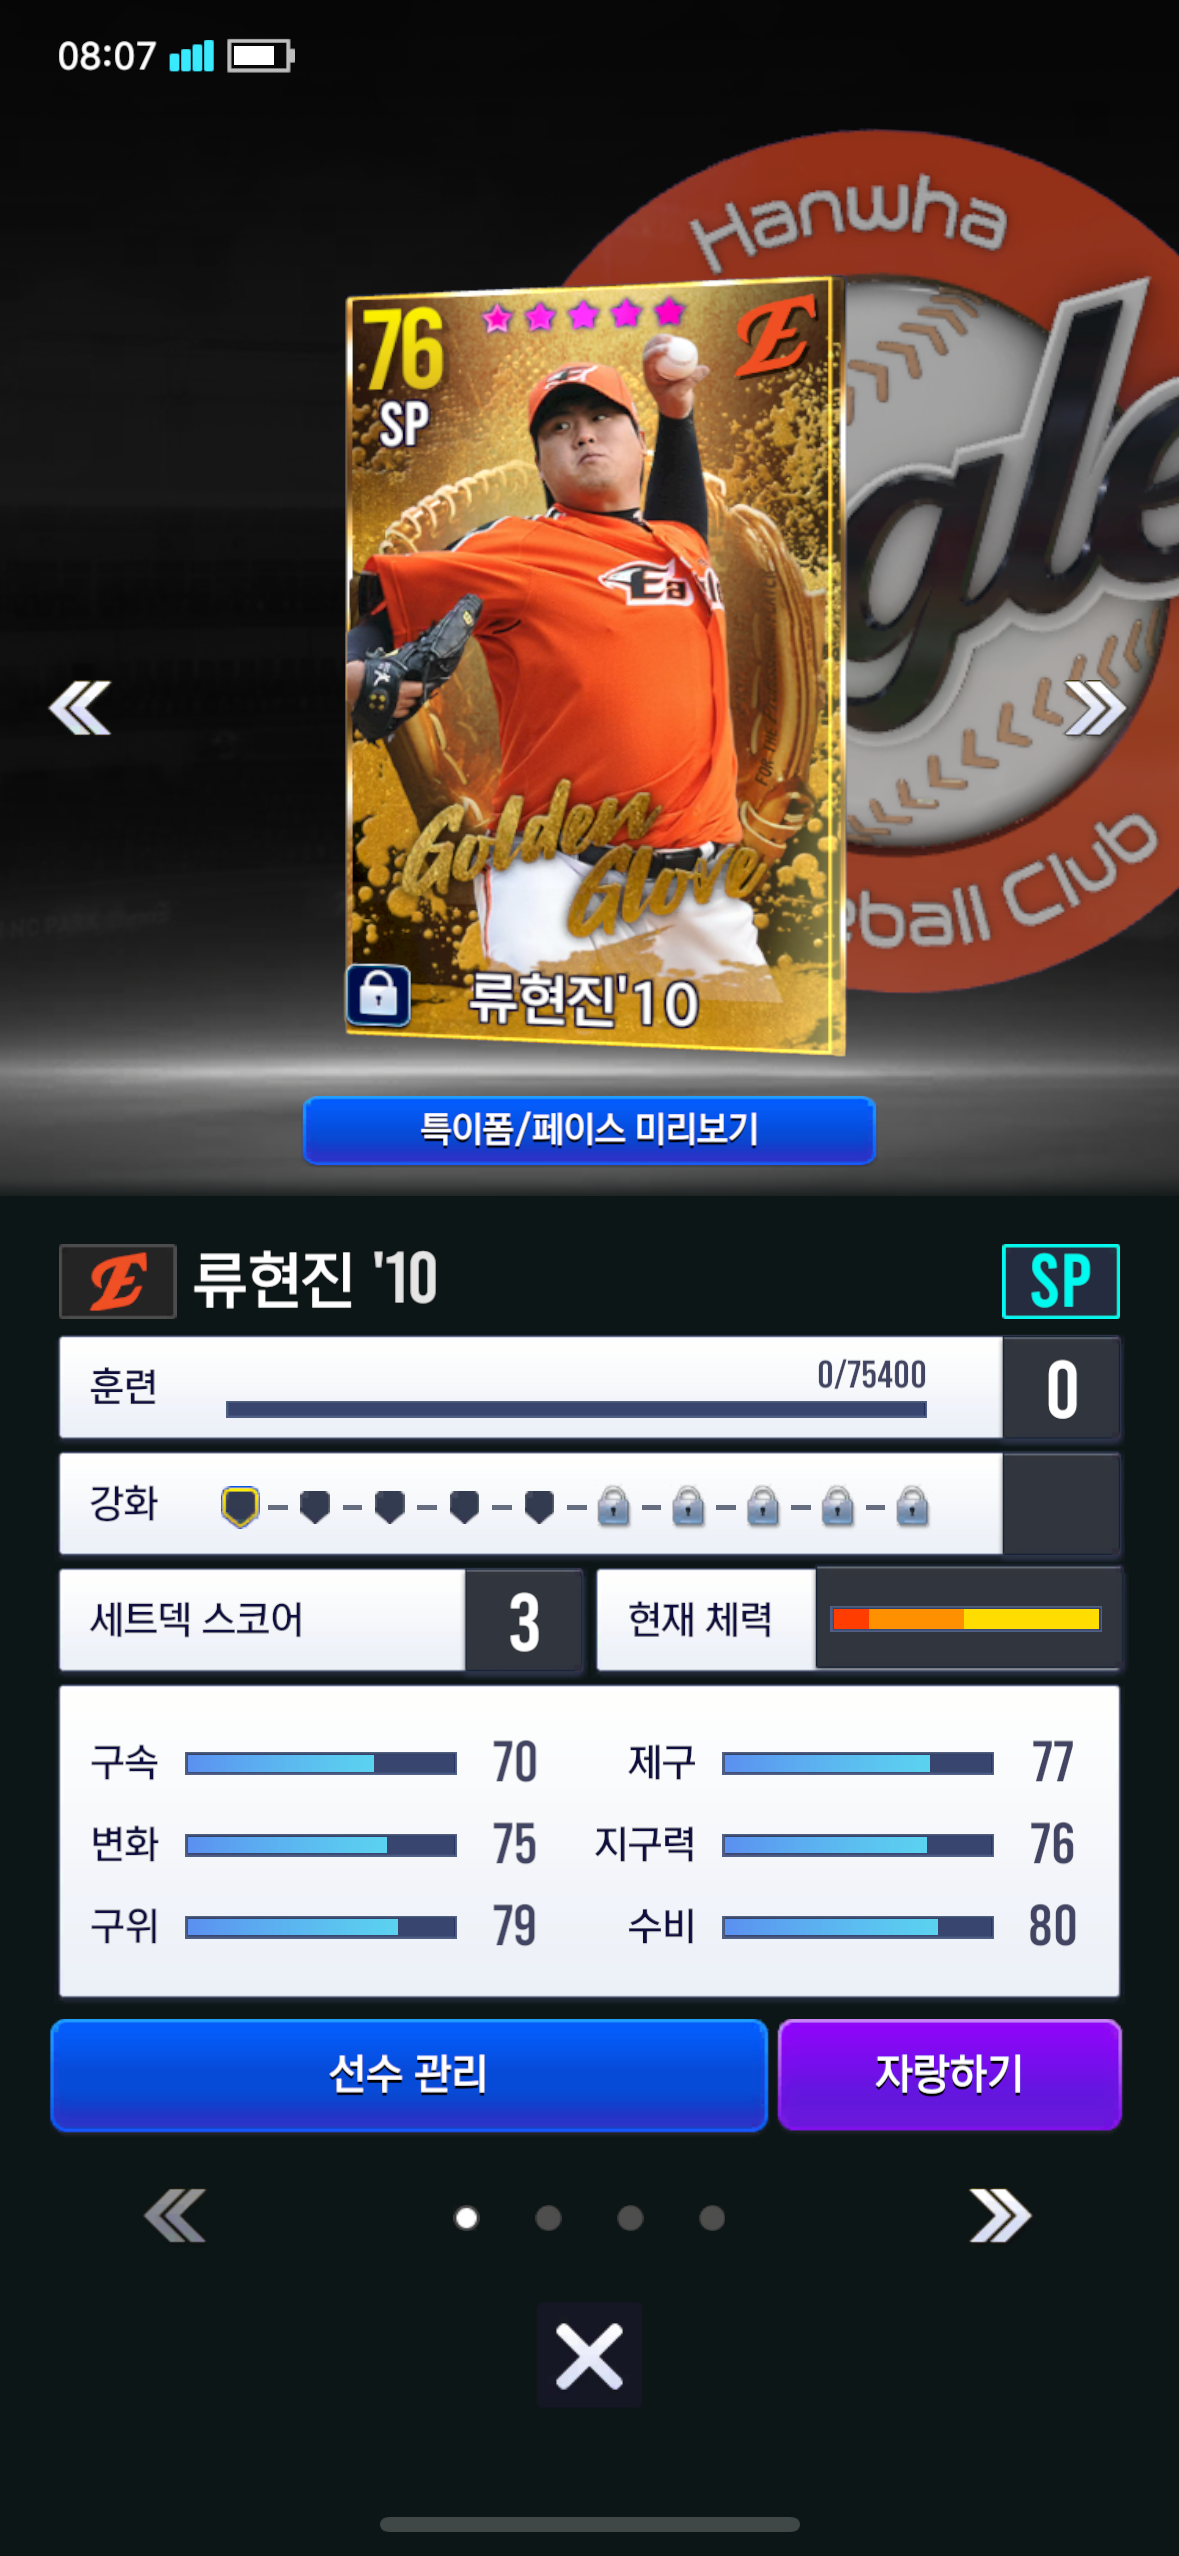Tap the 자랑하기 share button
1179x2556 pixels.
[x=949, y=2075]
